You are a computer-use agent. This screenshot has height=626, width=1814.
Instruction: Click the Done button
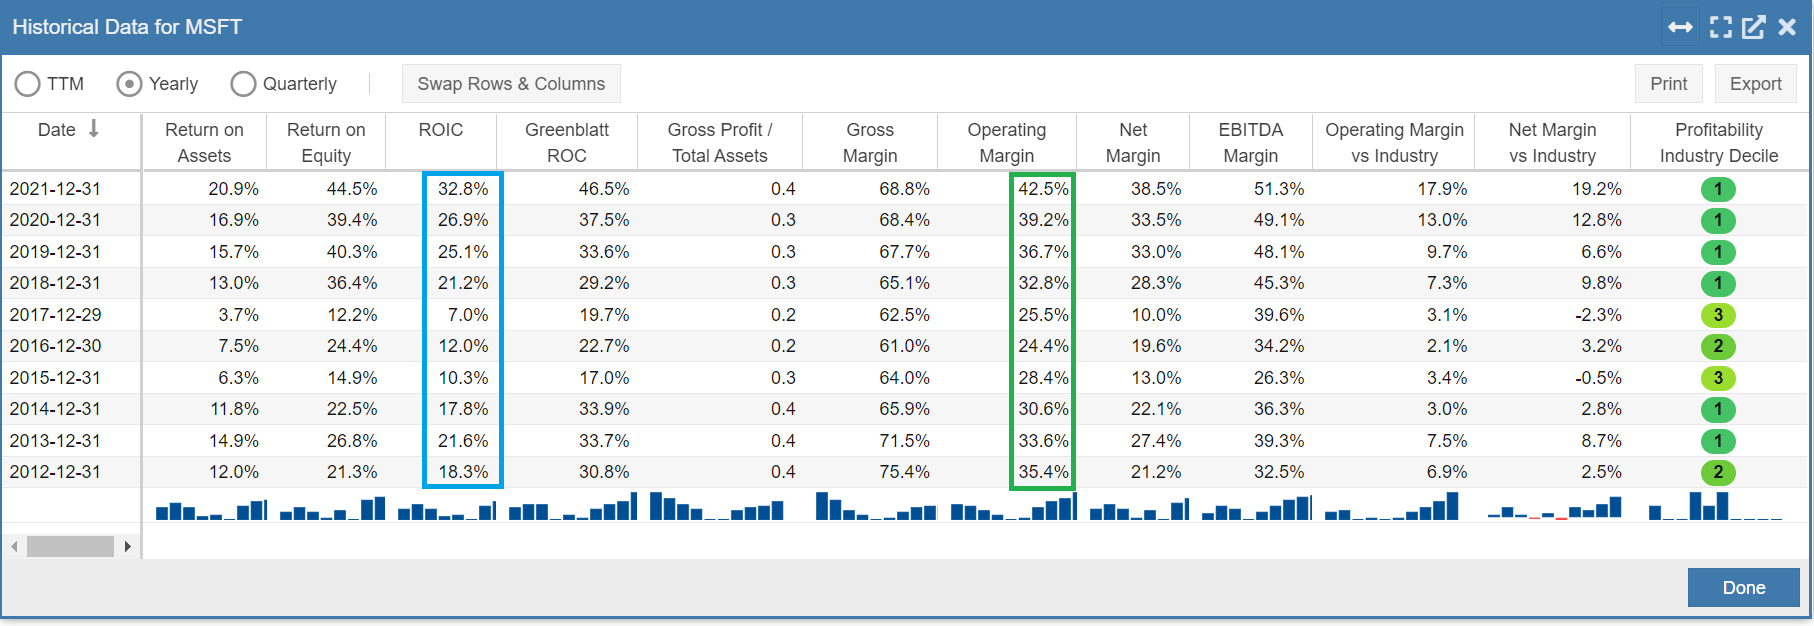(x=1743, y=588)
